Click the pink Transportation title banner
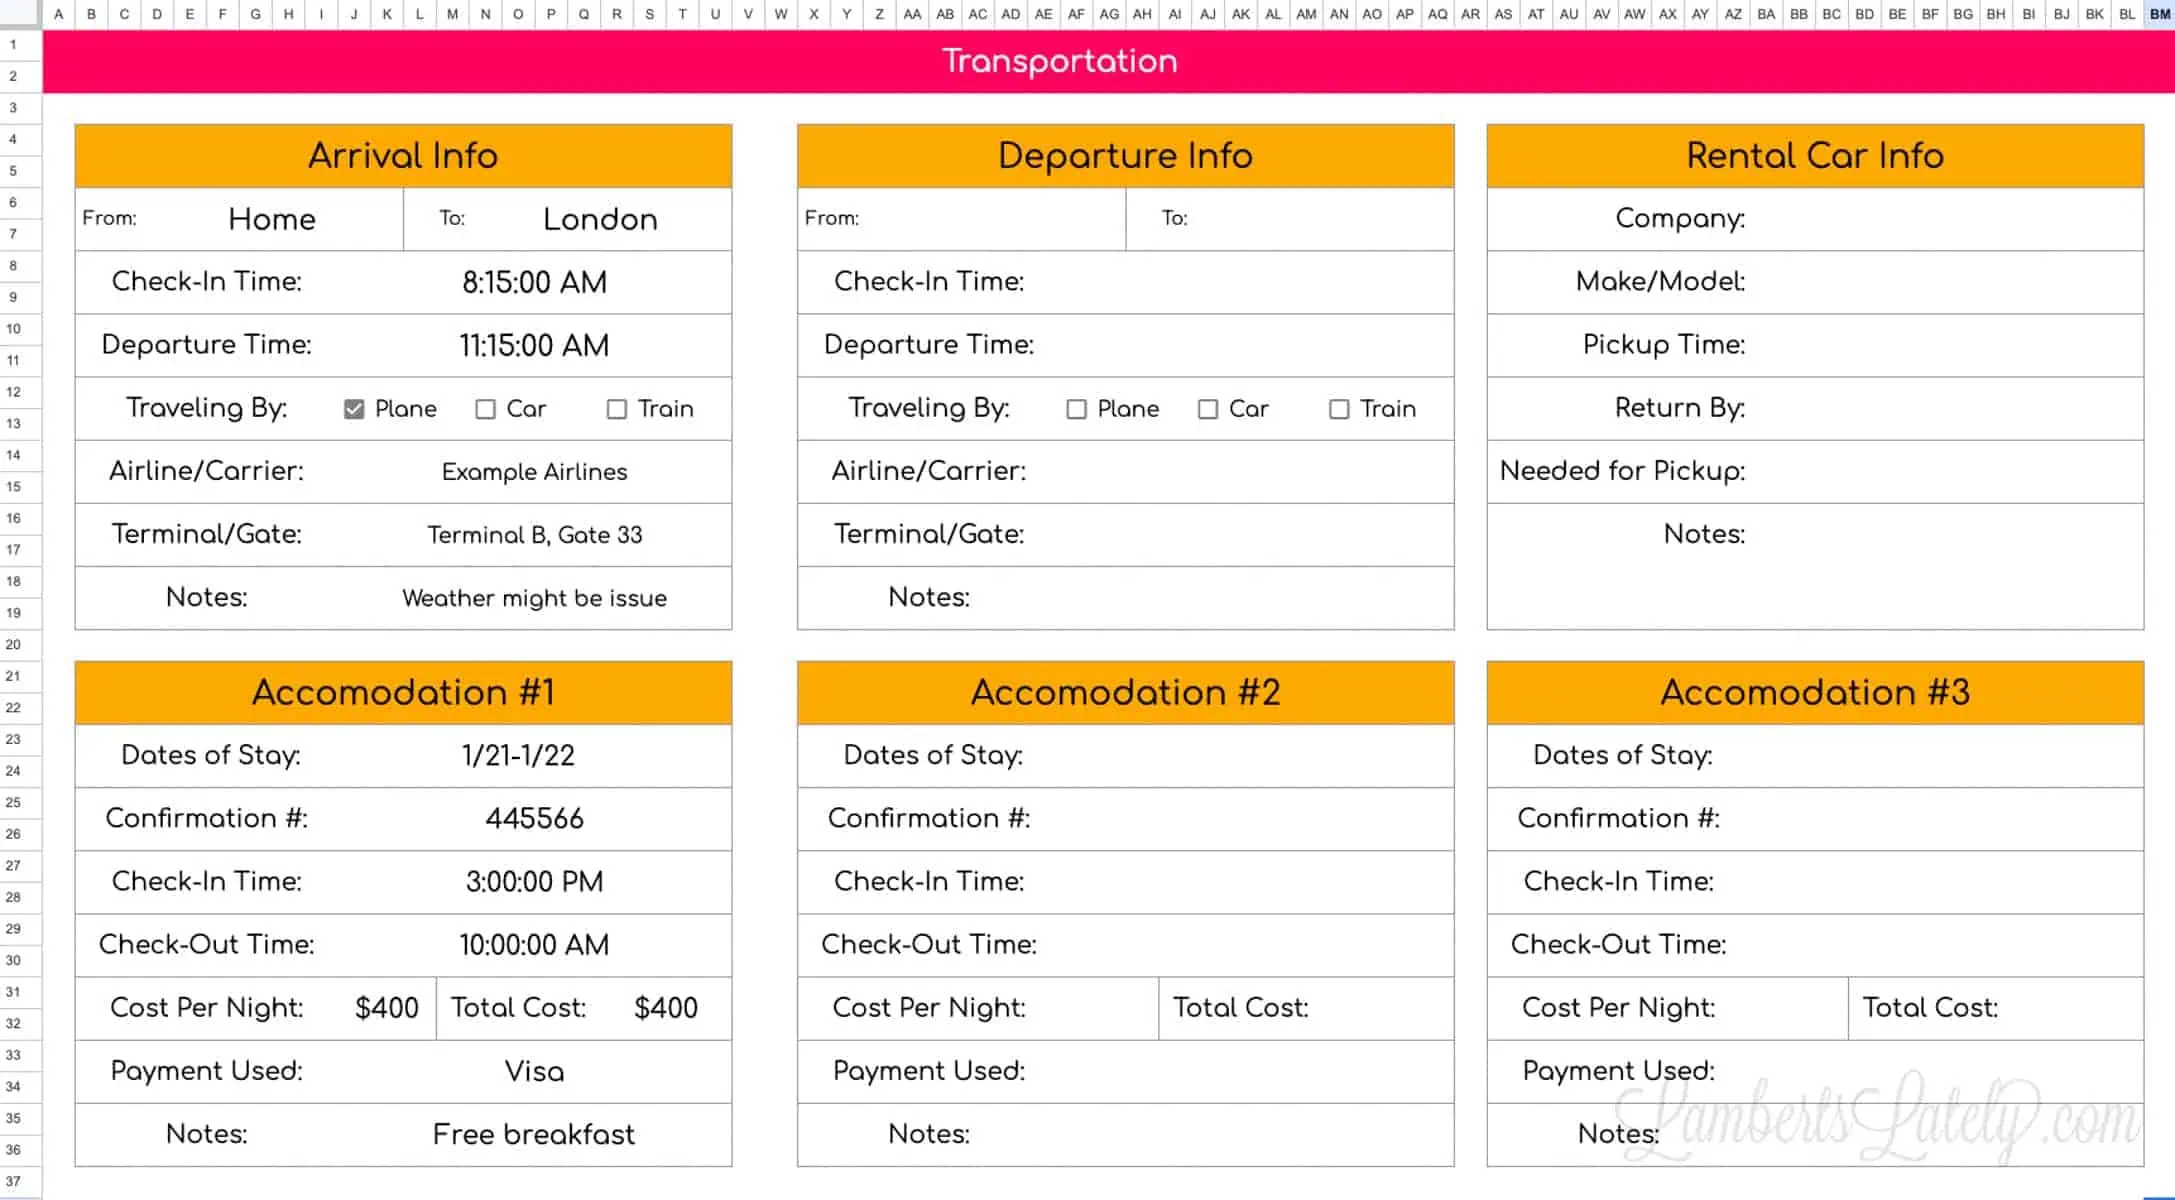Image resolution: width=2175 pixels, height=1200 pixels. tap(1060, 61)
